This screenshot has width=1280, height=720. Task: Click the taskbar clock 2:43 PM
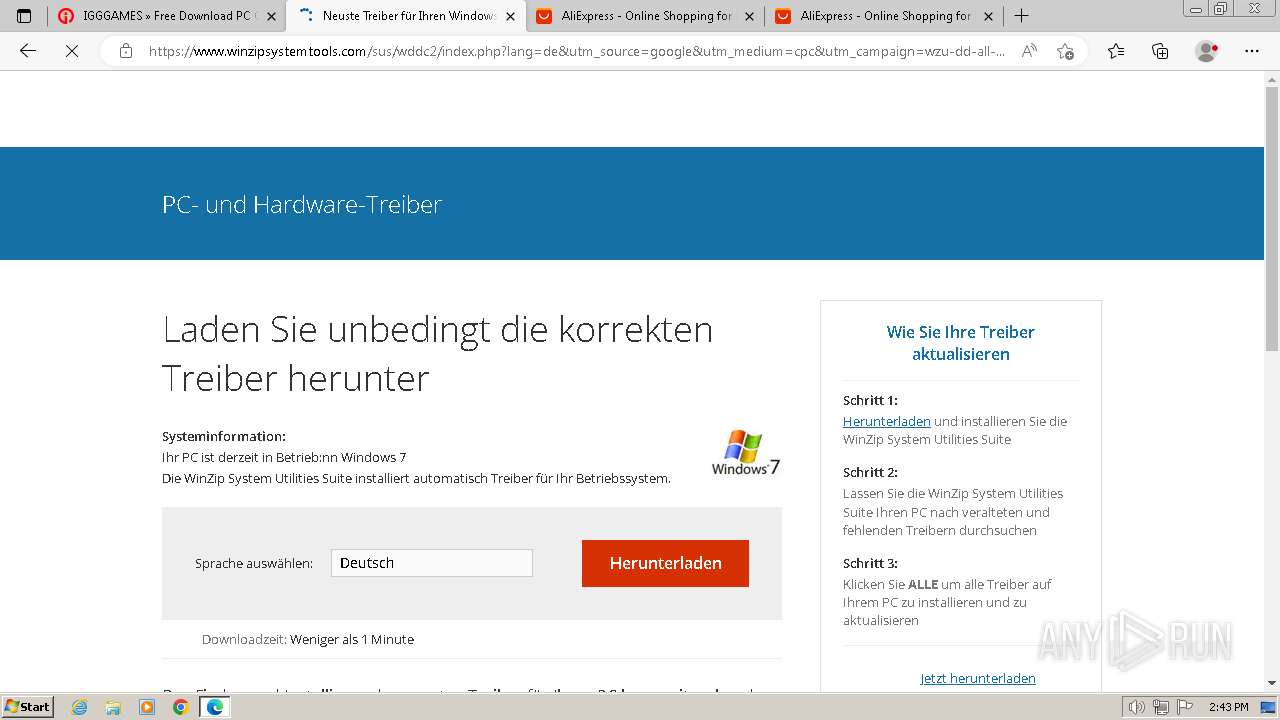point(1228,707)
